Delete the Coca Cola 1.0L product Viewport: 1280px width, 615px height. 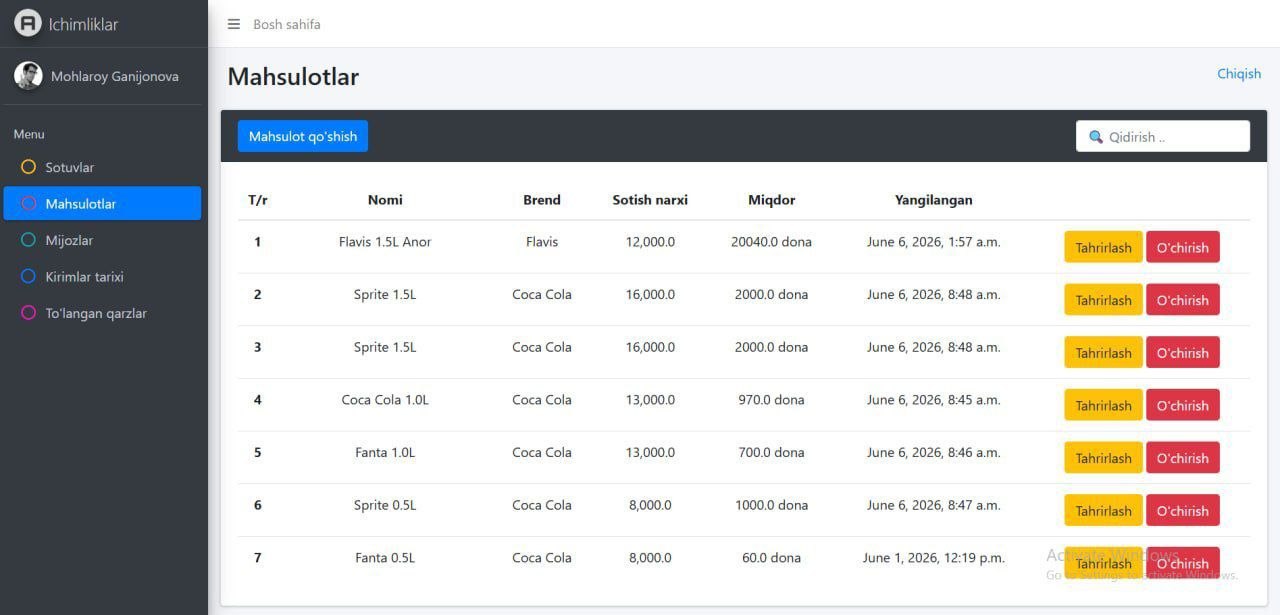1183,405
